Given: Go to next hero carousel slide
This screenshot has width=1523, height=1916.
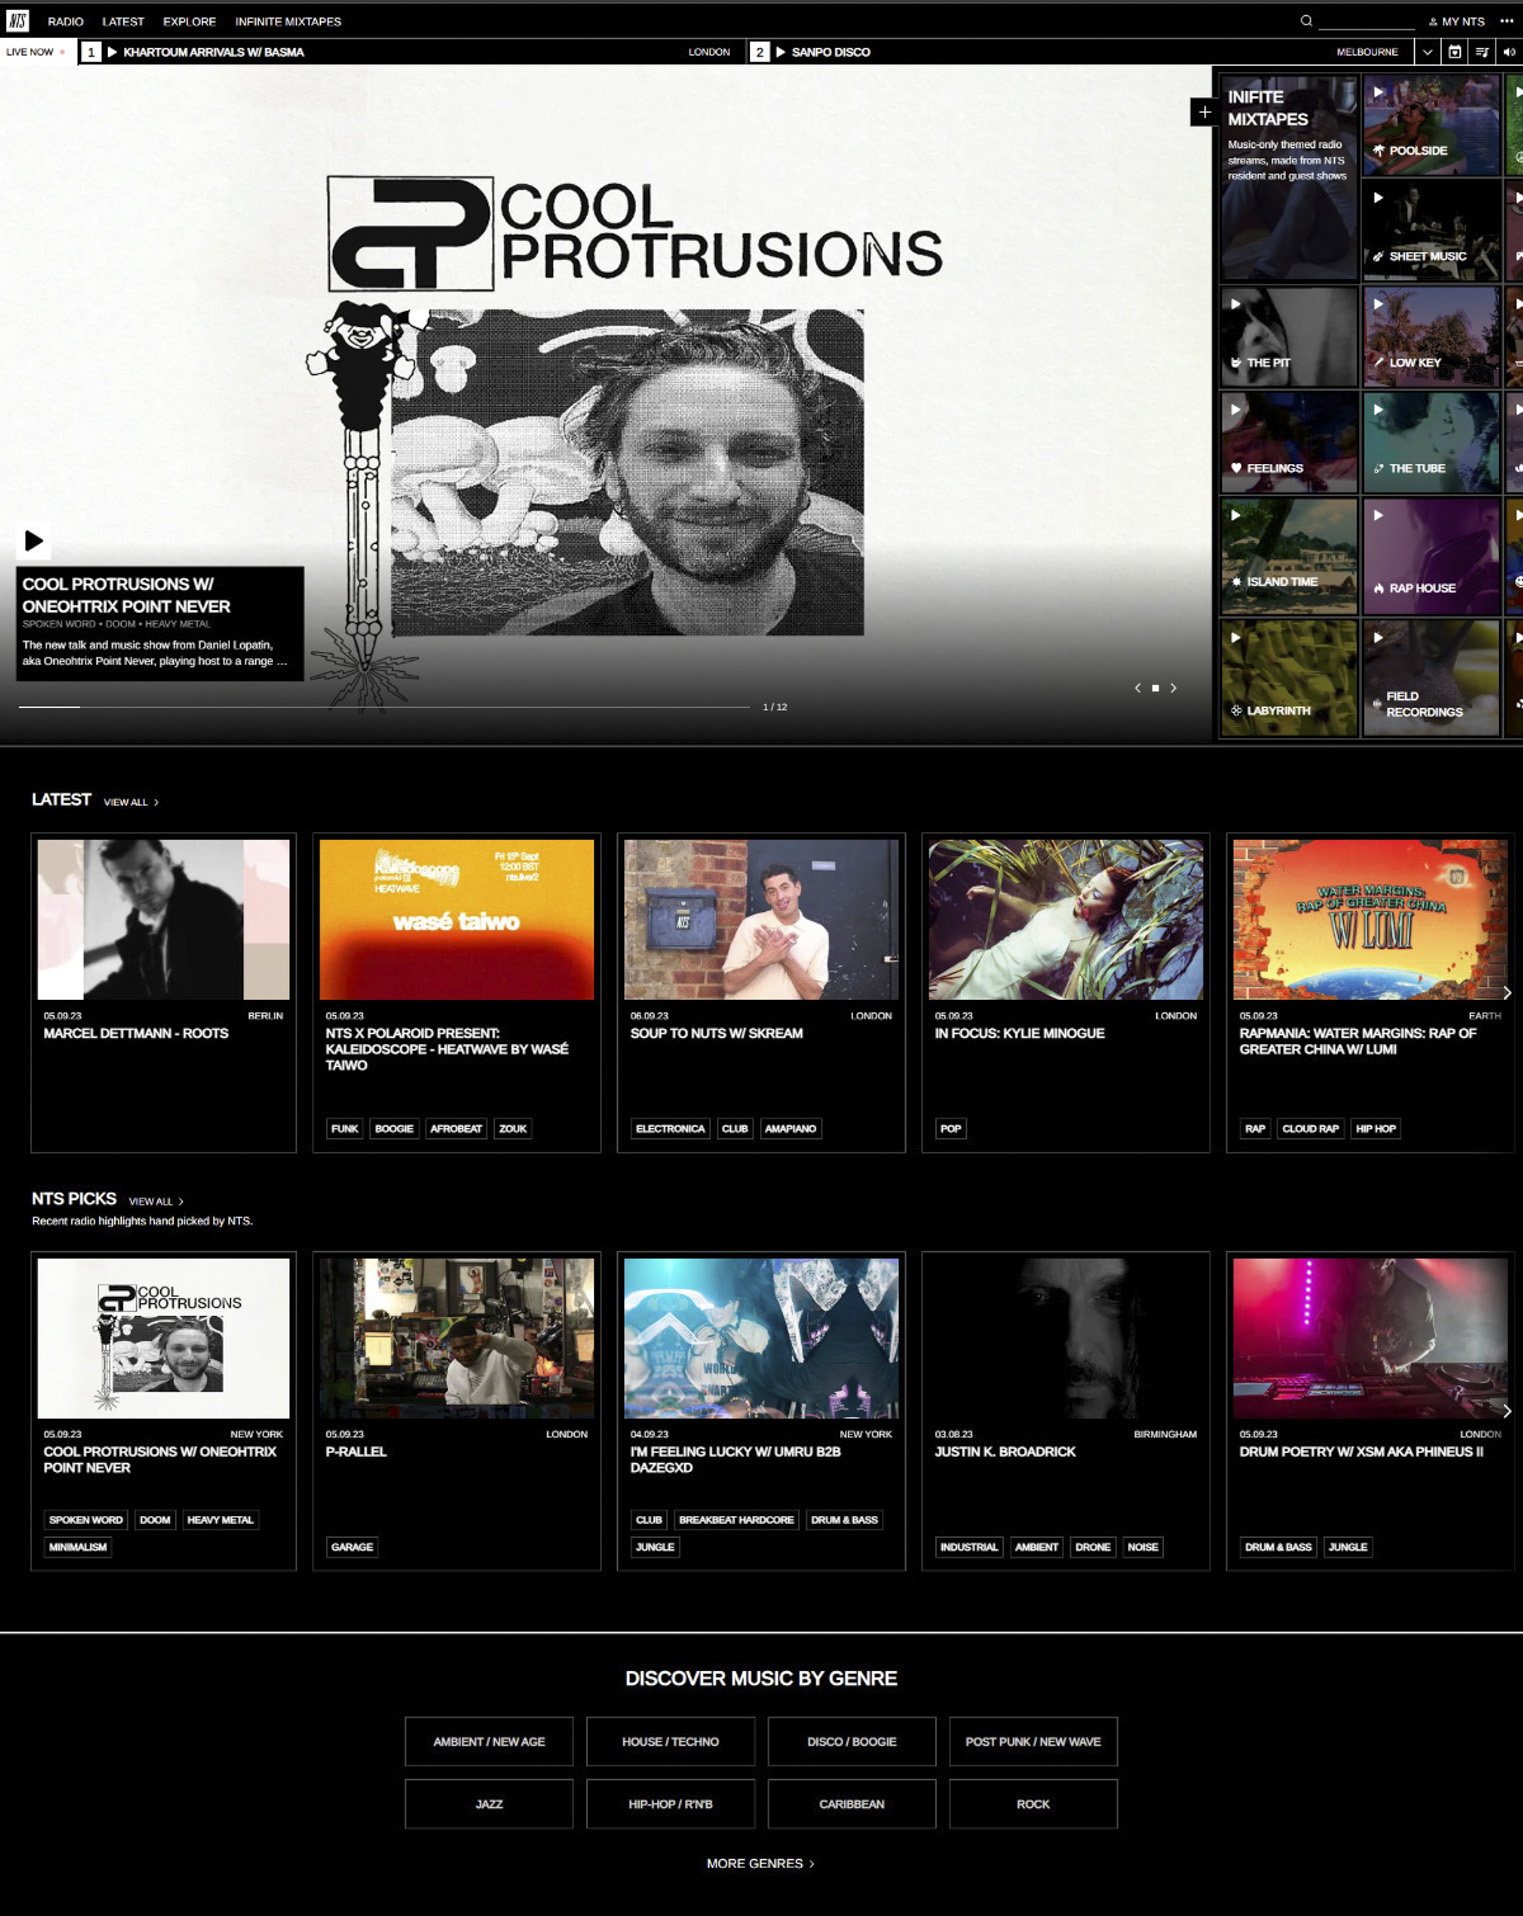Looking at the screenshot, I should [x=1174, y=688].
